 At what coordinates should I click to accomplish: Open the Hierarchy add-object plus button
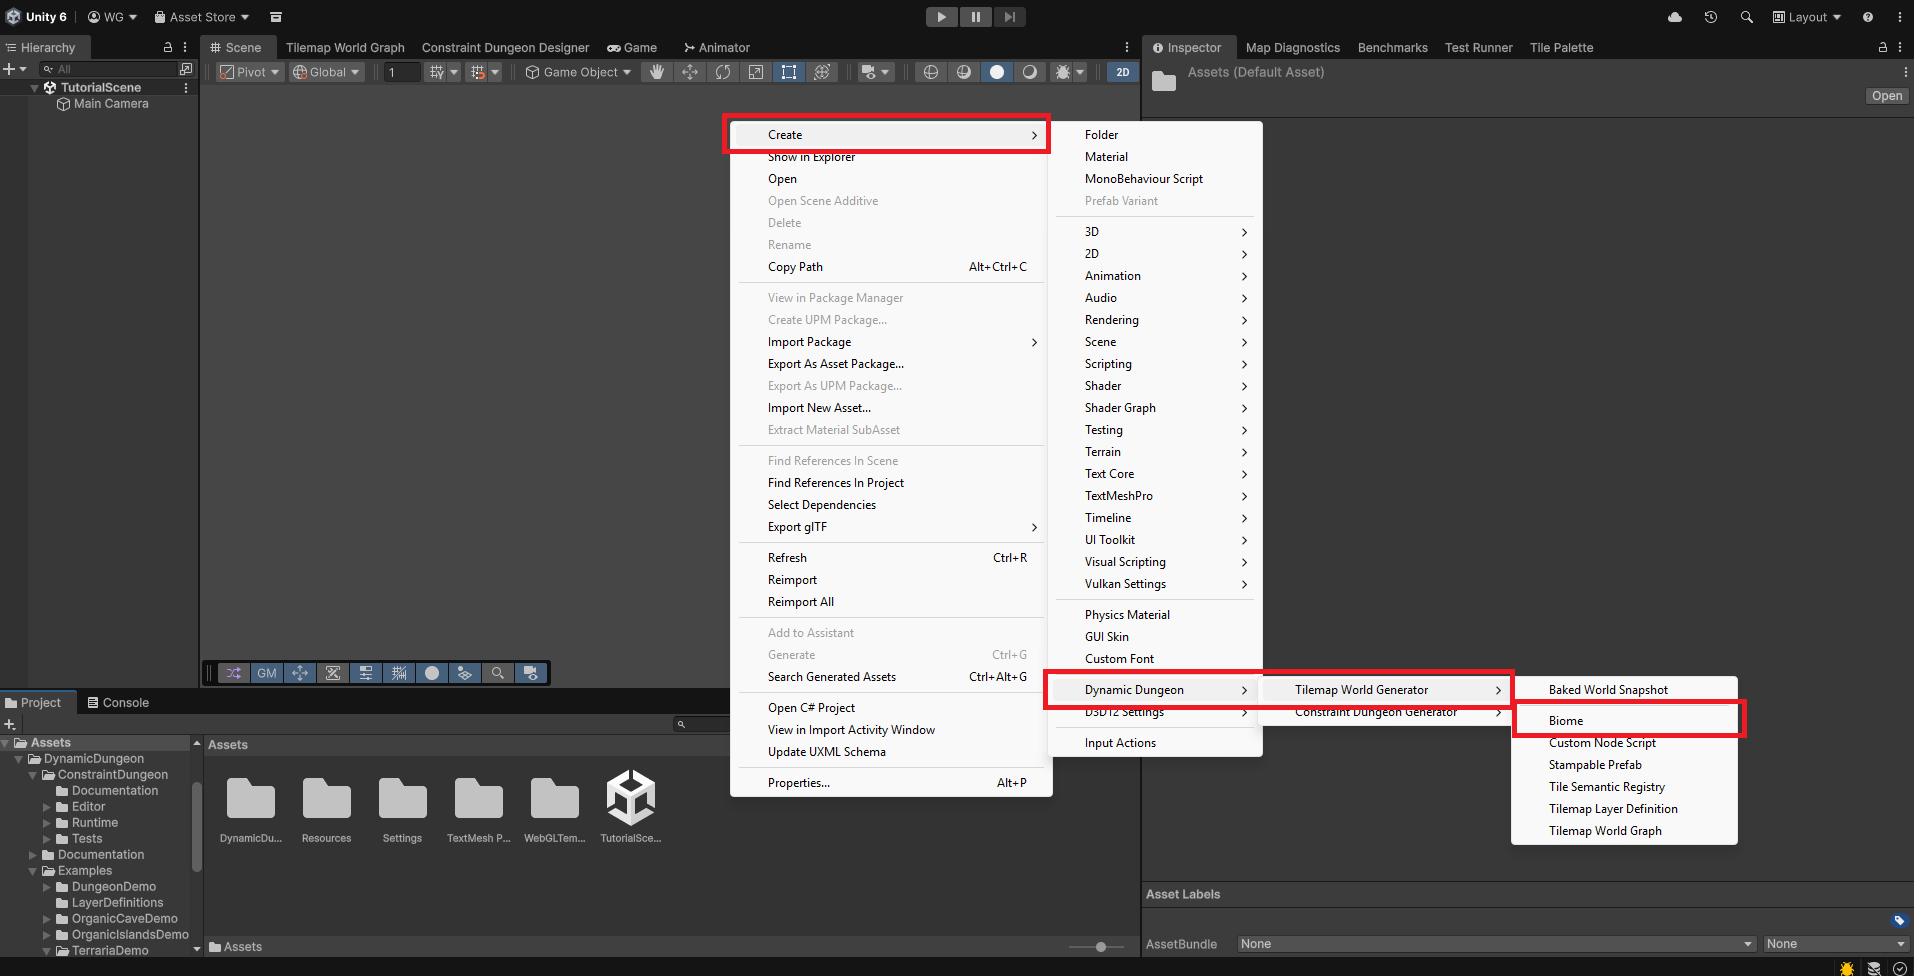pyautogui.click(x=14, y=69)
